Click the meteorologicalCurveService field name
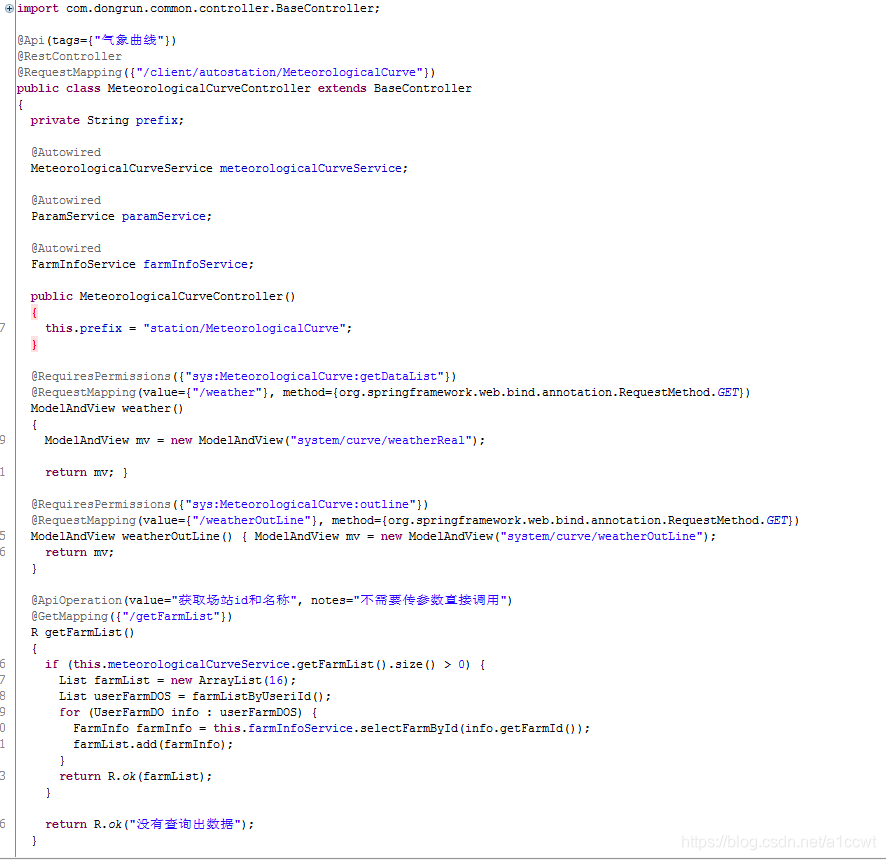 coord(311,168)
